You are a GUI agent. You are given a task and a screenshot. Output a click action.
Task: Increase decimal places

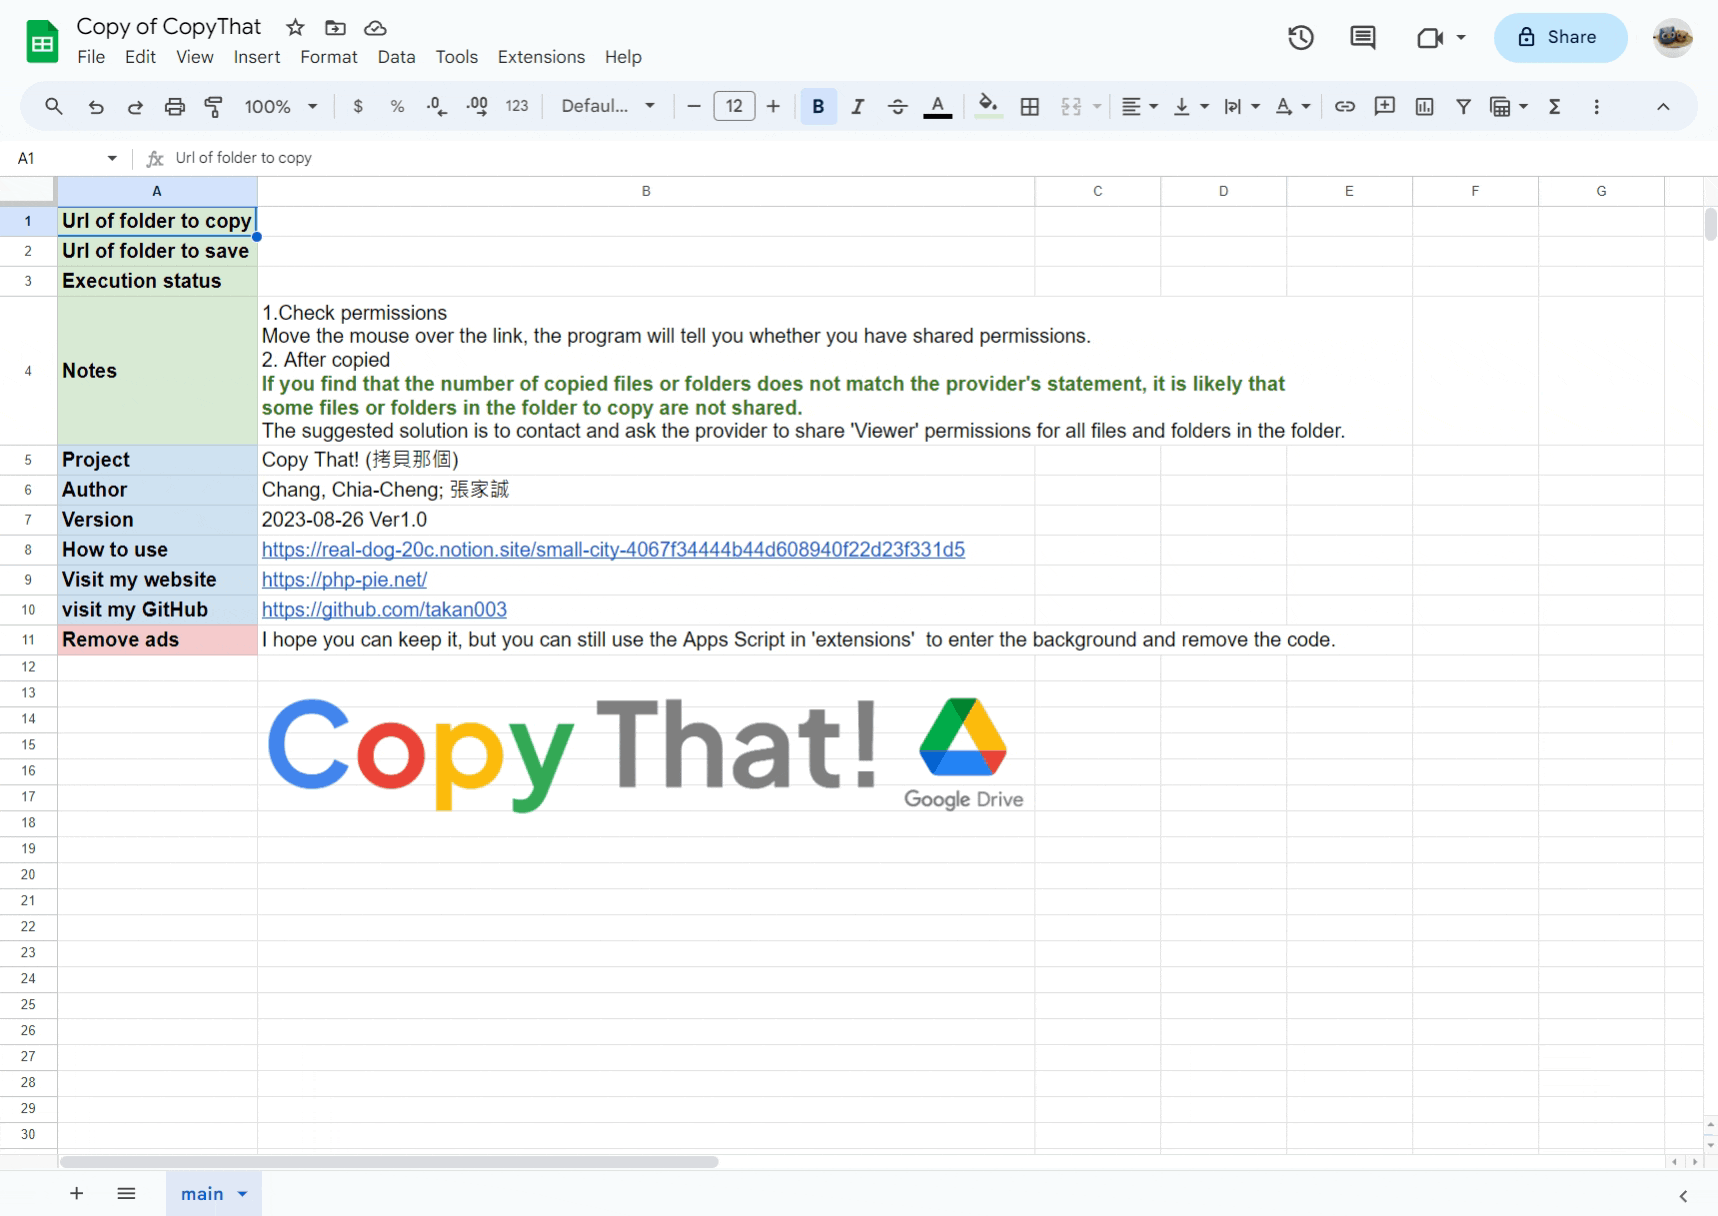(477, 106)
